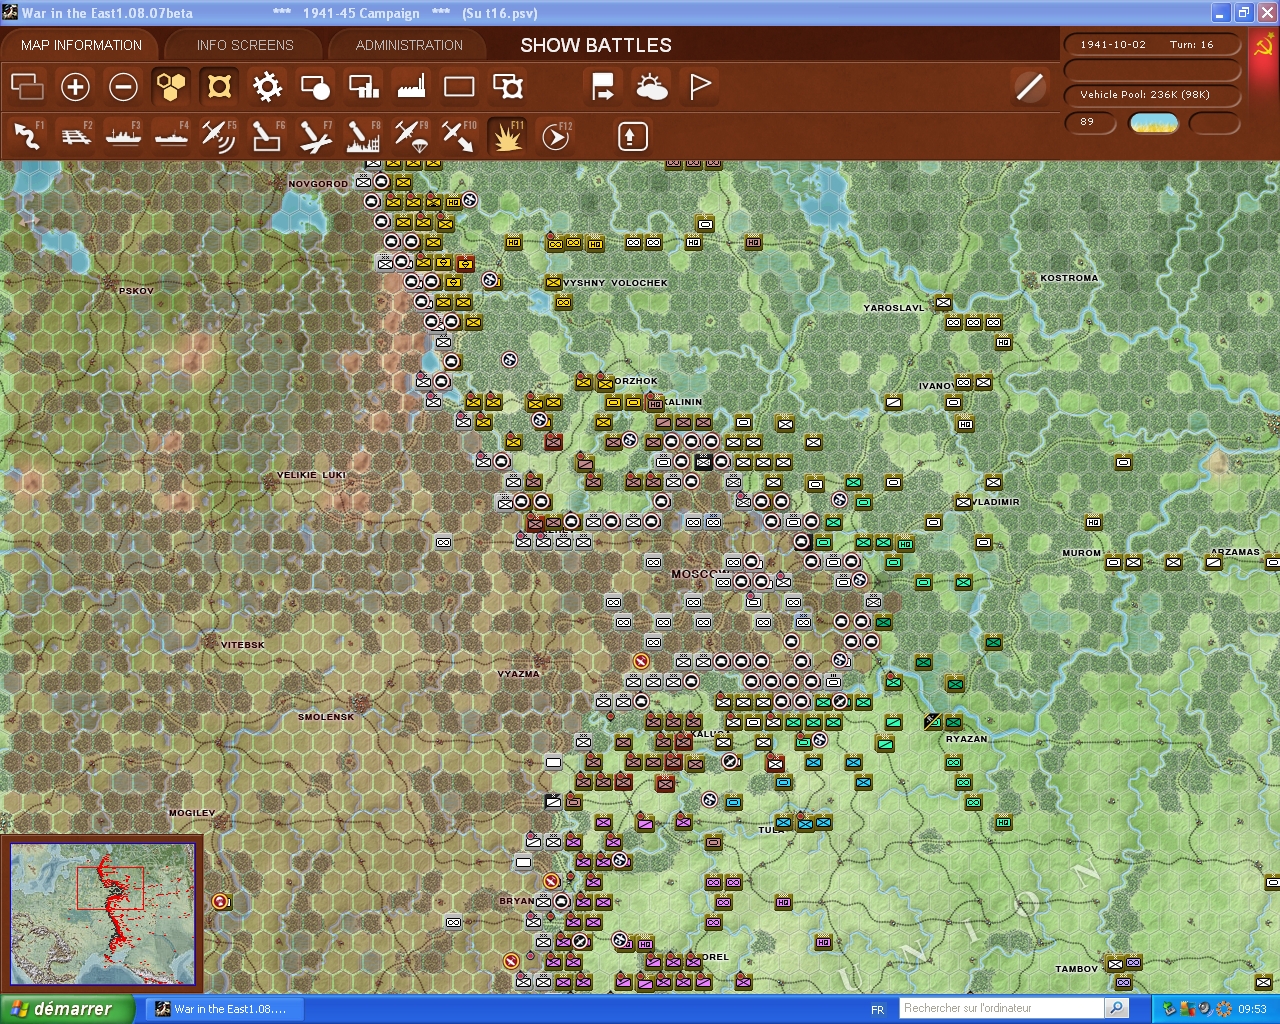Click the zoom in plus icon

(x=75, y=87)
